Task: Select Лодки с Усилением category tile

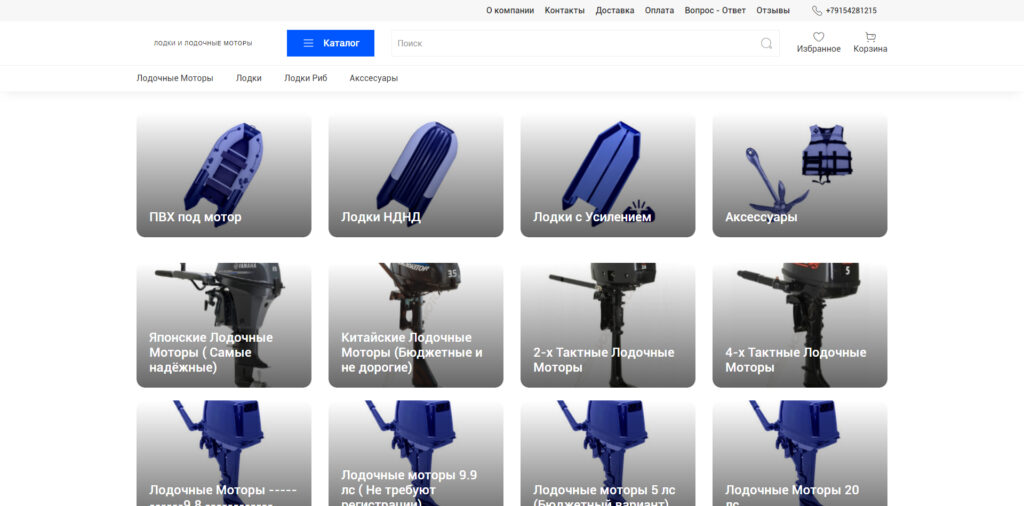Action: click(x=608, y=176)
